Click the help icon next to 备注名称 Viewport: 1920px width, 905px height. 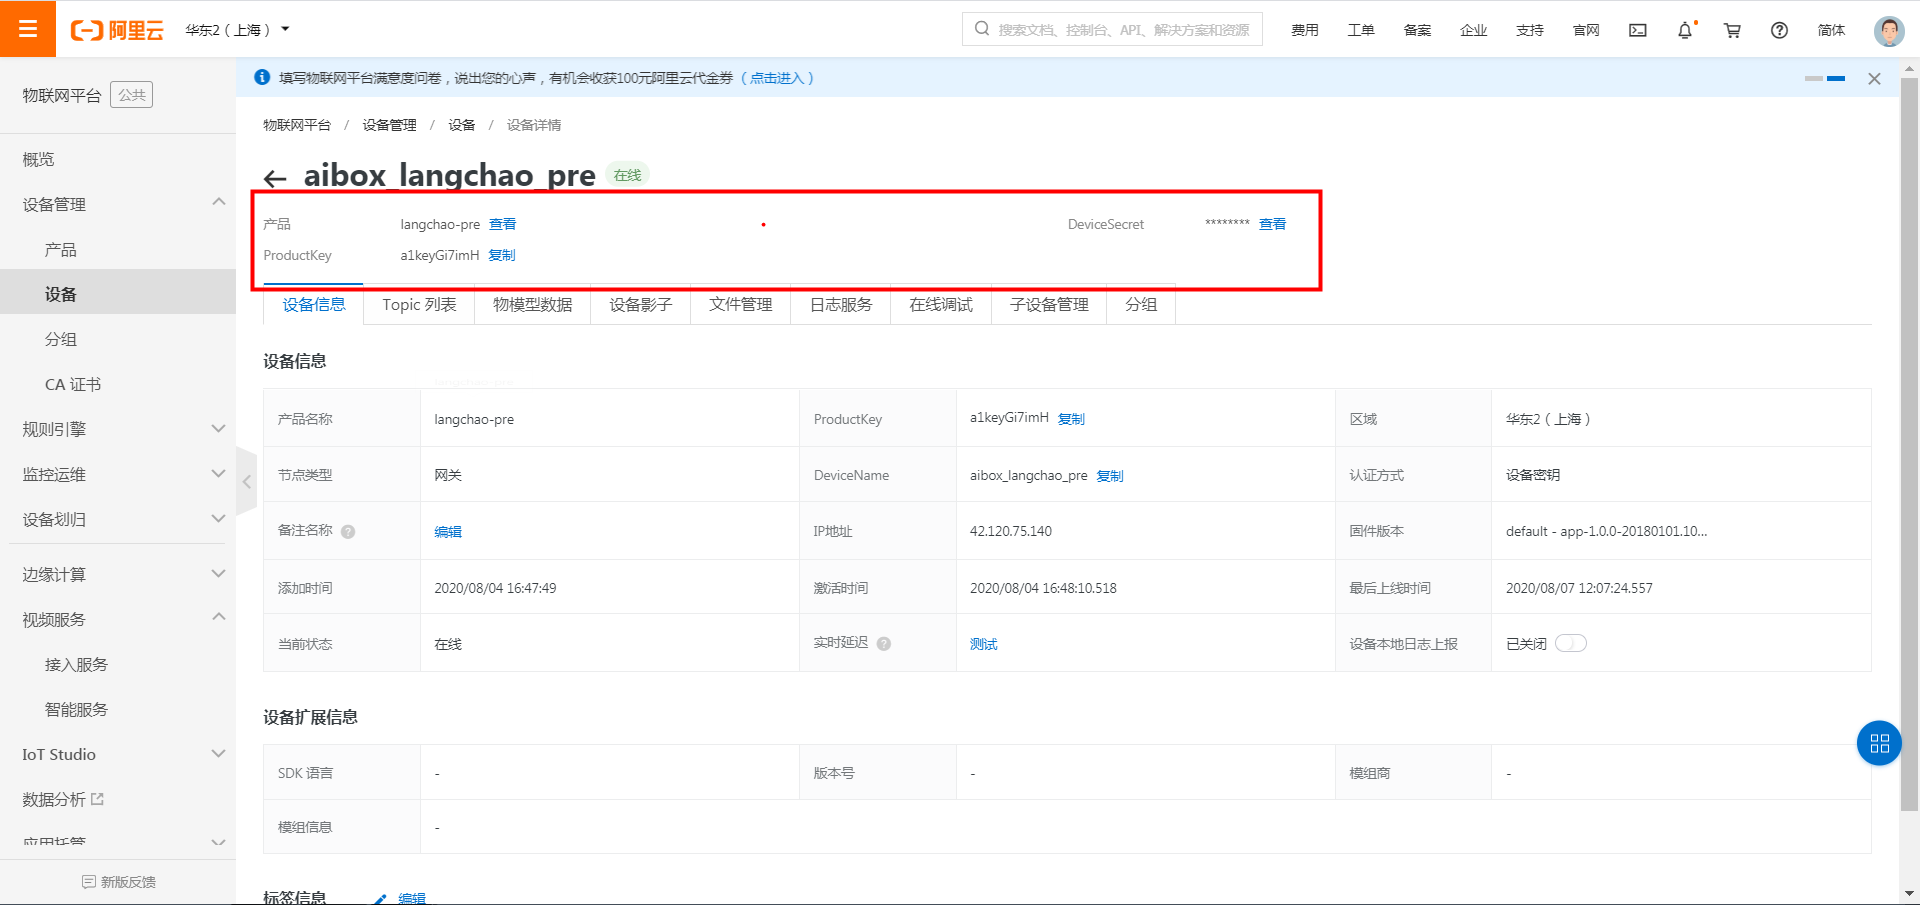[348, 532]
